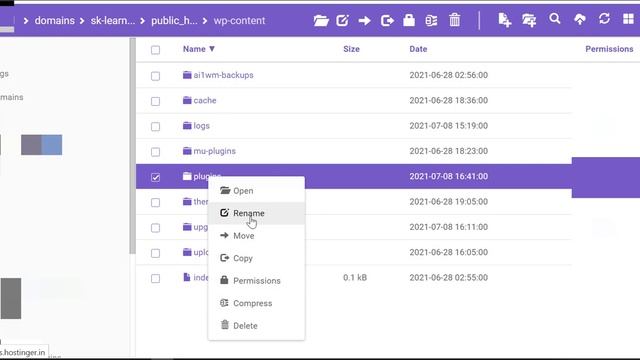Click the cache folder icon
Screen dimensions: 640x360
(187, 100)
